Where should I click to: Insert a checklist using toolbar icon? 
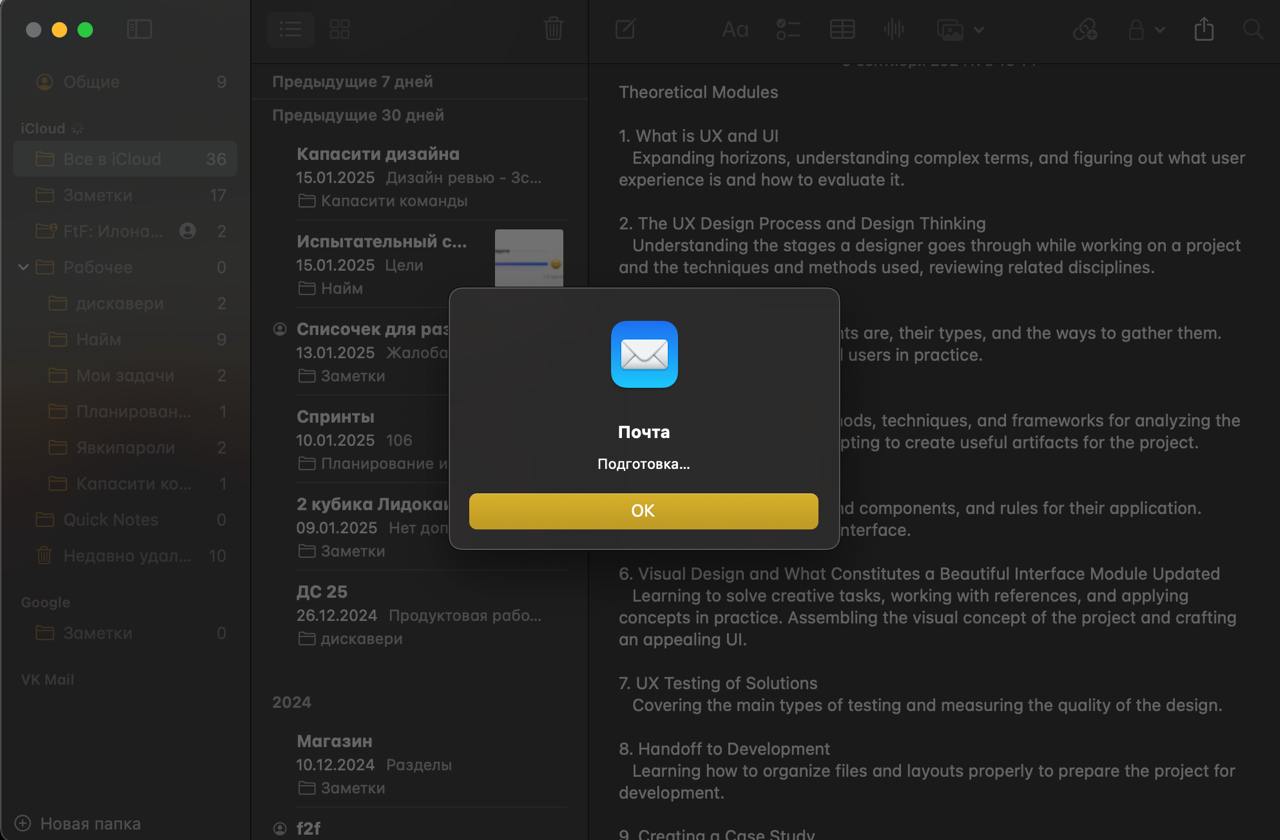pyautogui.click(x=788, y=30)
